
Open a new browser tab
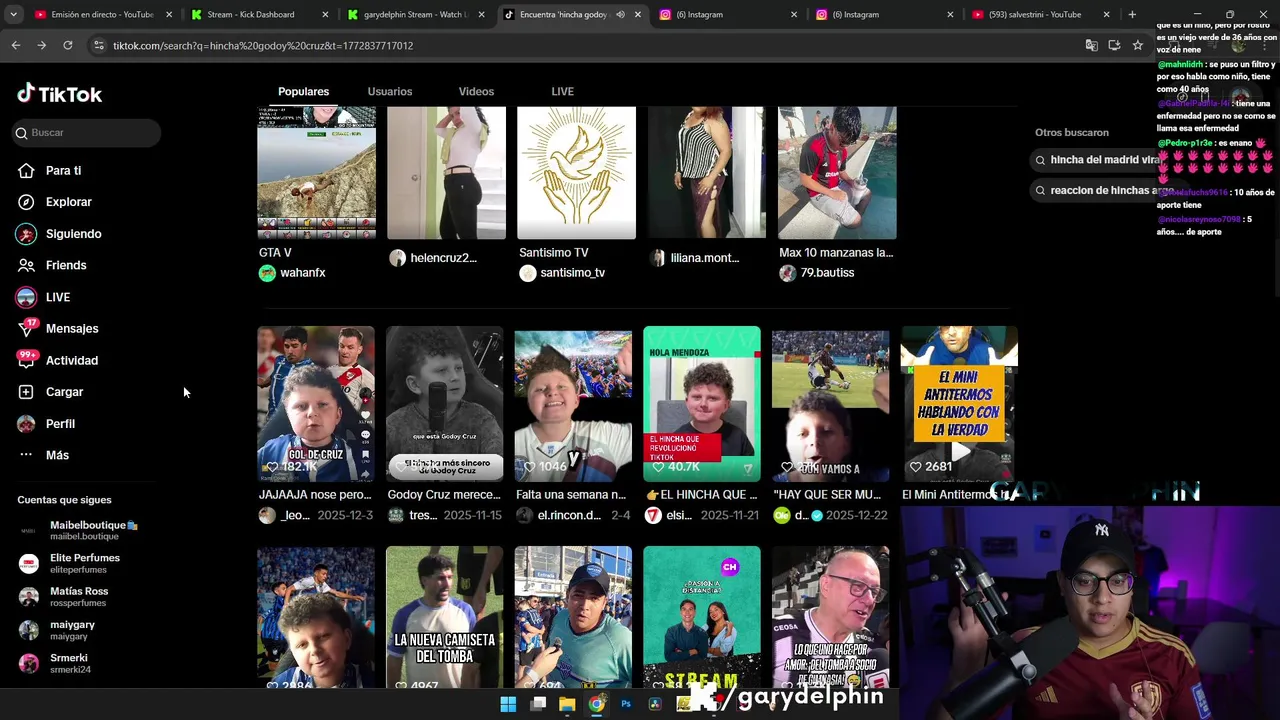click(1132, 15)
